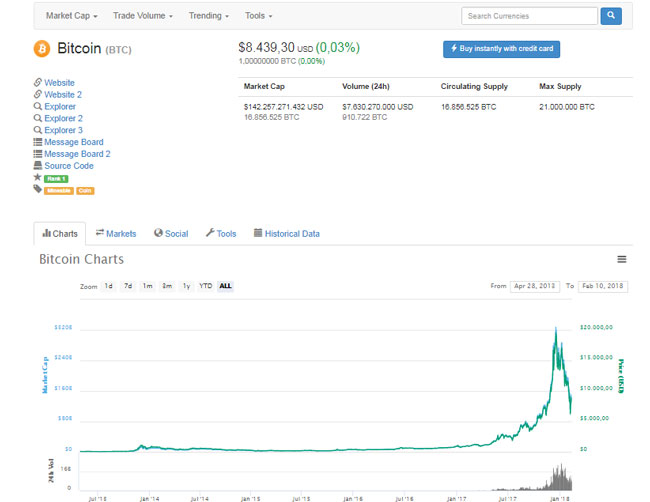This screenshot has width=650, height=502.
Task: Open the Historical Data tab
Action: 286,233
